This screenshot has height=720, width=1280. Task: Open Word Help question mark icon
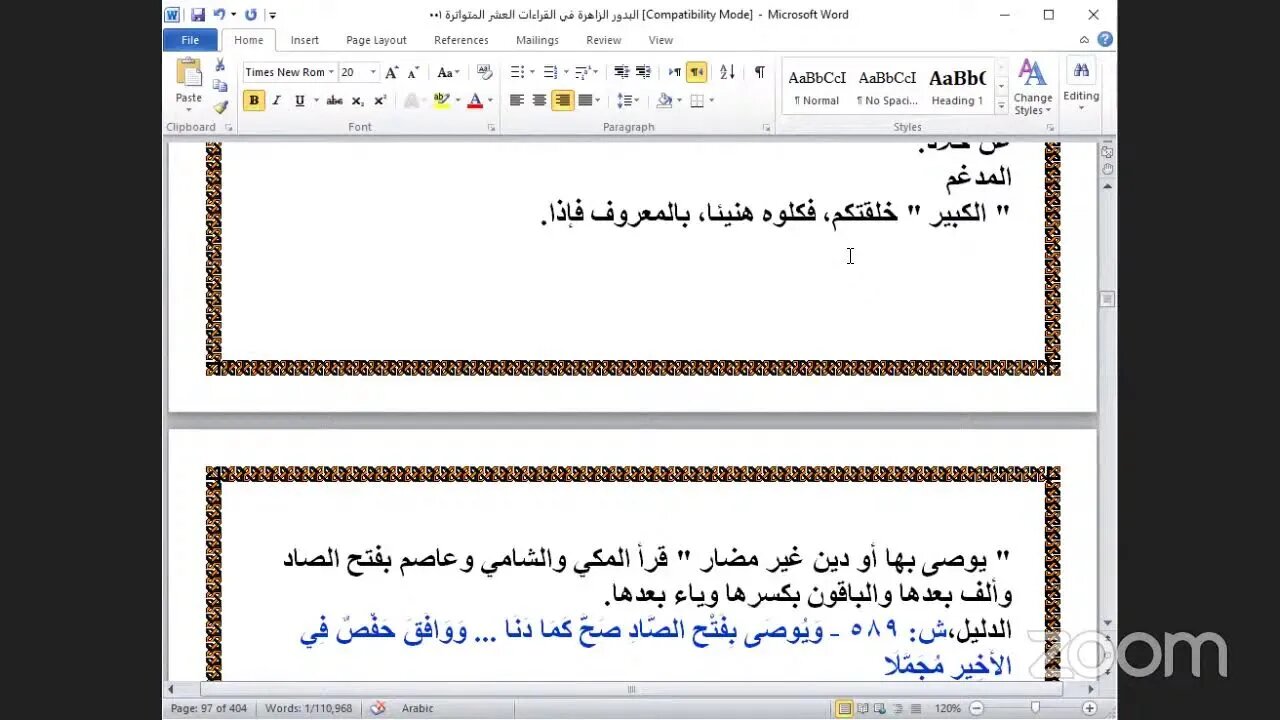(1105, 40)
